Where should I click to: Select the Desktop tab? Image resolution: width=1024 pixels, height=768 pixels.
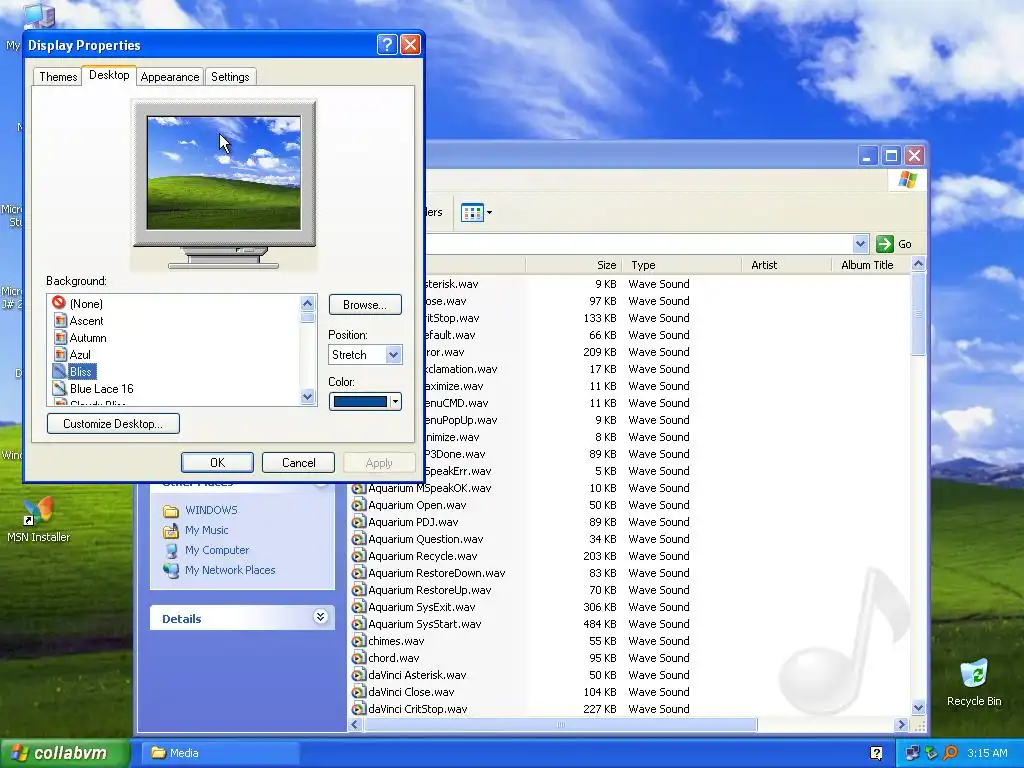coord(109,75)
